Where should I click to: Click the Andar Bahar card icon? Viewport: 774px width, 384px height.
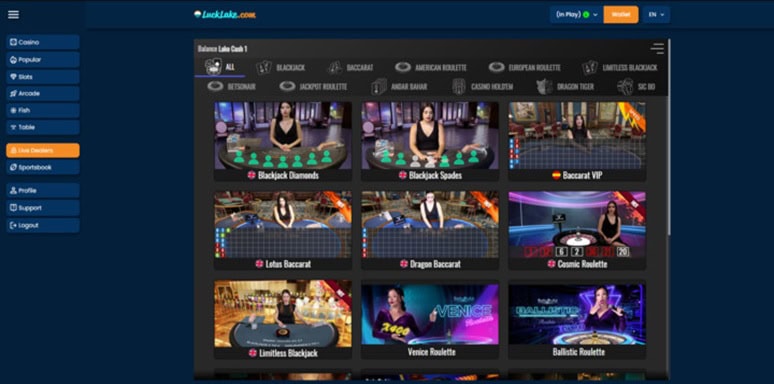[379, 86]
